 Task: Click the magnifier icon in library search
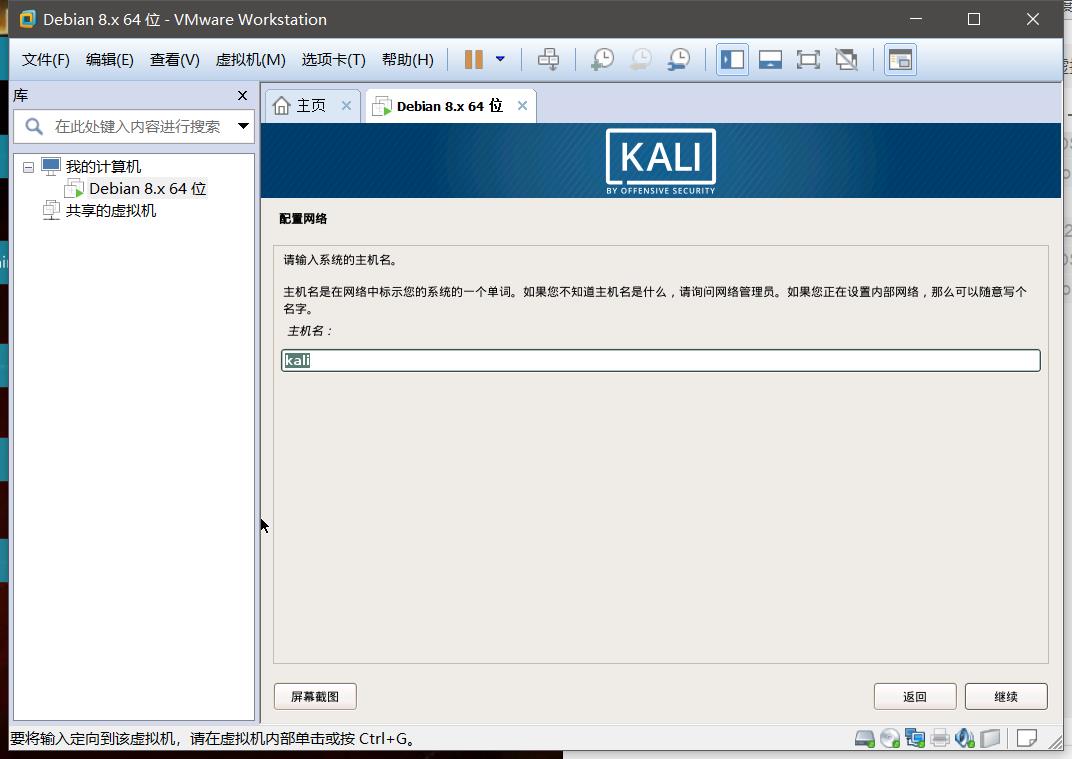pyautogui.click(x=34, y=126)
